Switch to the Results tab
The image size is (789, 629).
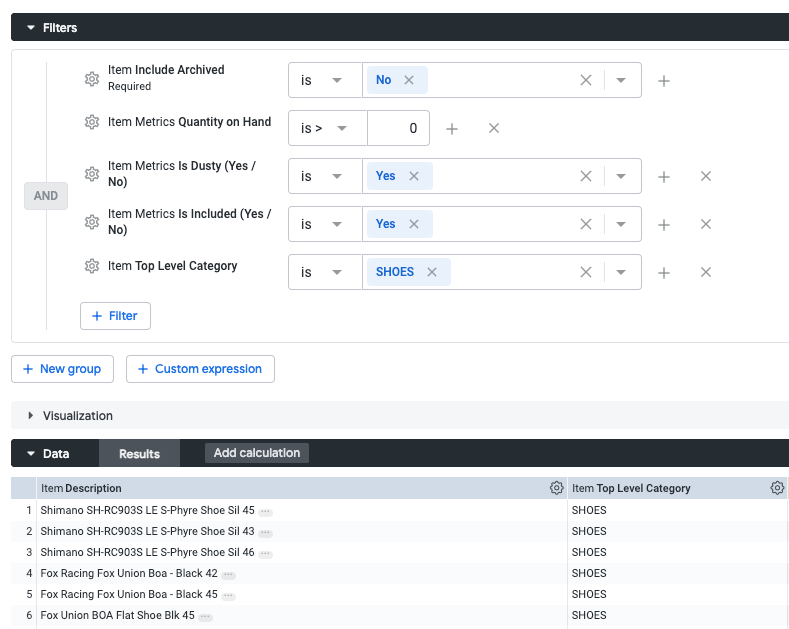click(x=139, y=453)
